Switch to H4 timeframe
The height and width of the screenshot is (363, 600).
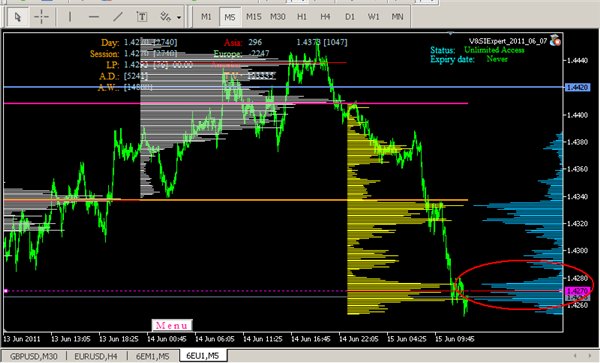coord(325,17)
